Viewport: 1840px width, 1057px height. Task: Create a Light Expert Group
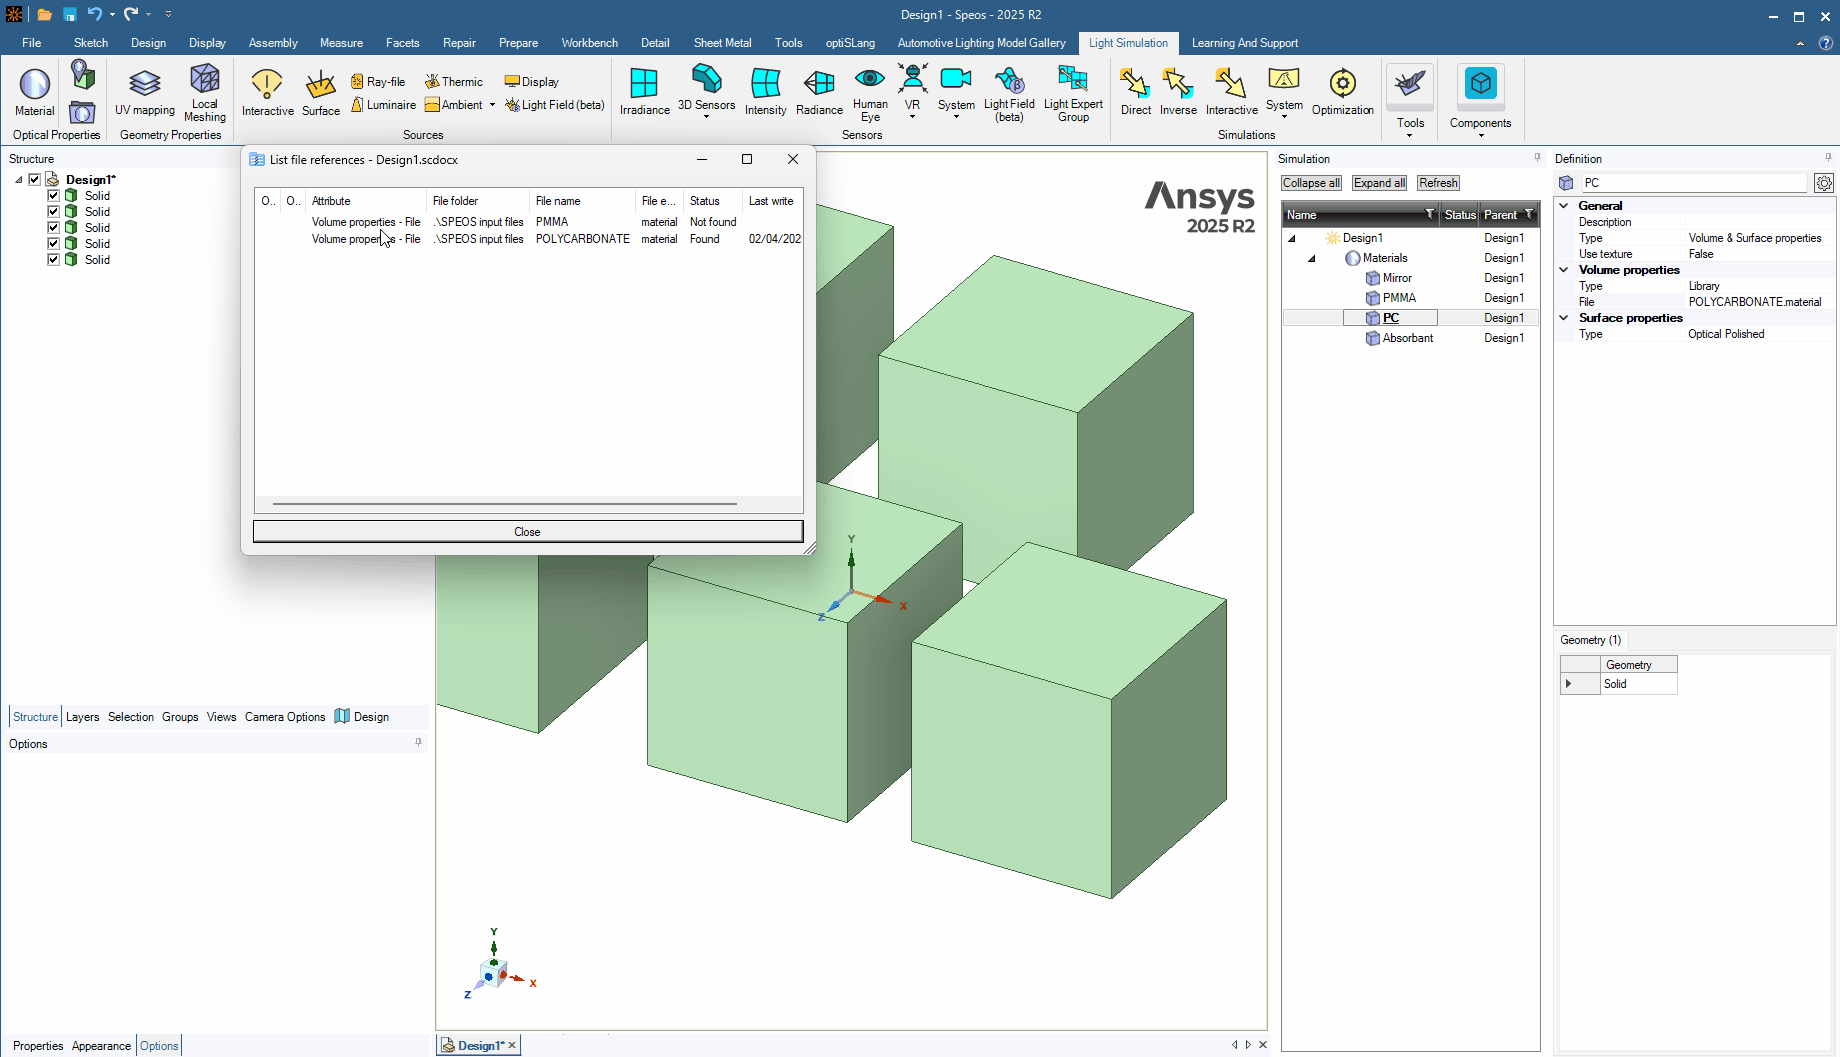(x=1073, y=94)
